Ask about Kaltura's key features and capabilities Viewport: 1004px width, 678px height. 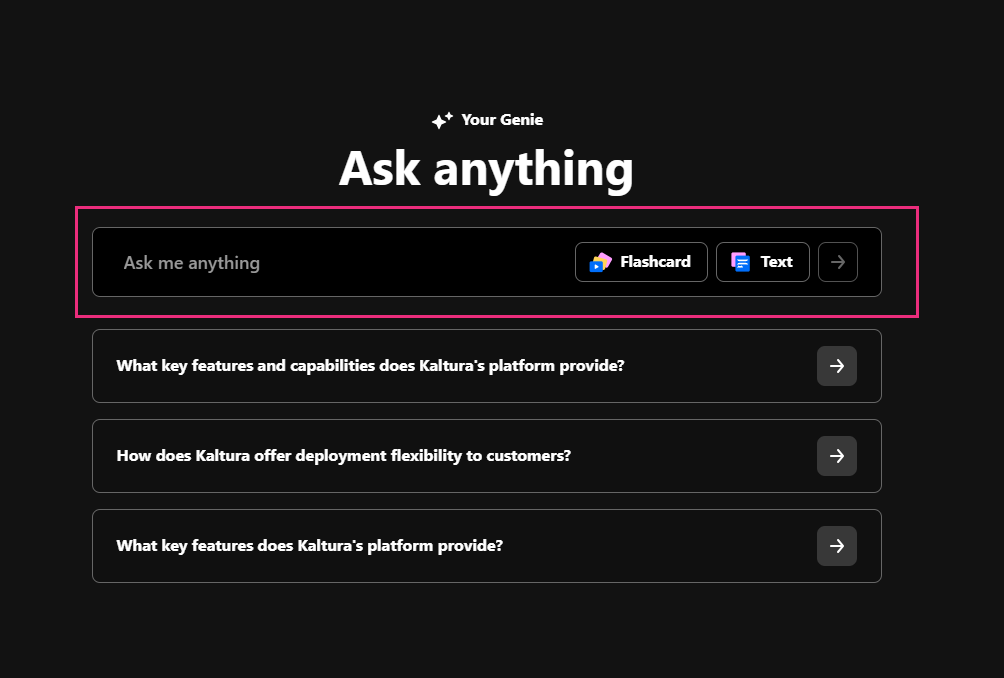click(487, 366)
